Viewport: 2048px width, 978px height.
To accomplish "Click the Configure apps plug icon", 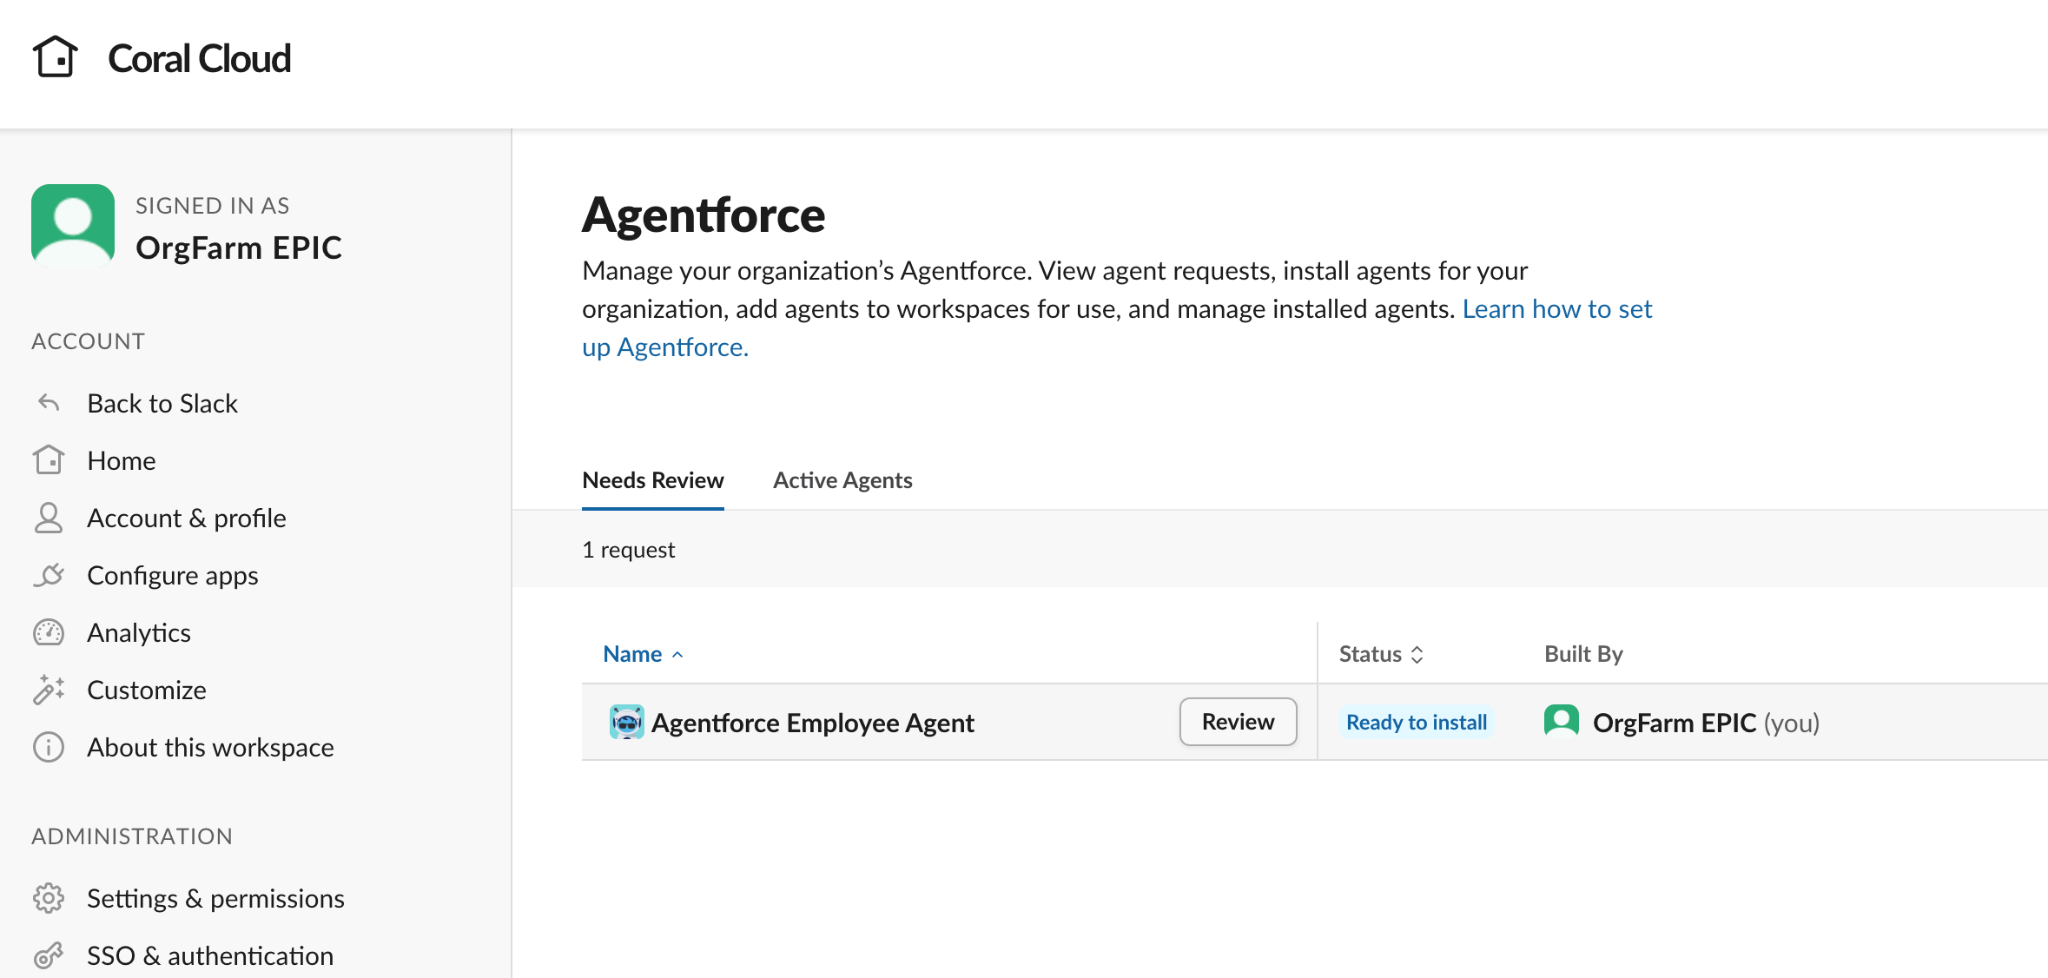I will point(48,576).
